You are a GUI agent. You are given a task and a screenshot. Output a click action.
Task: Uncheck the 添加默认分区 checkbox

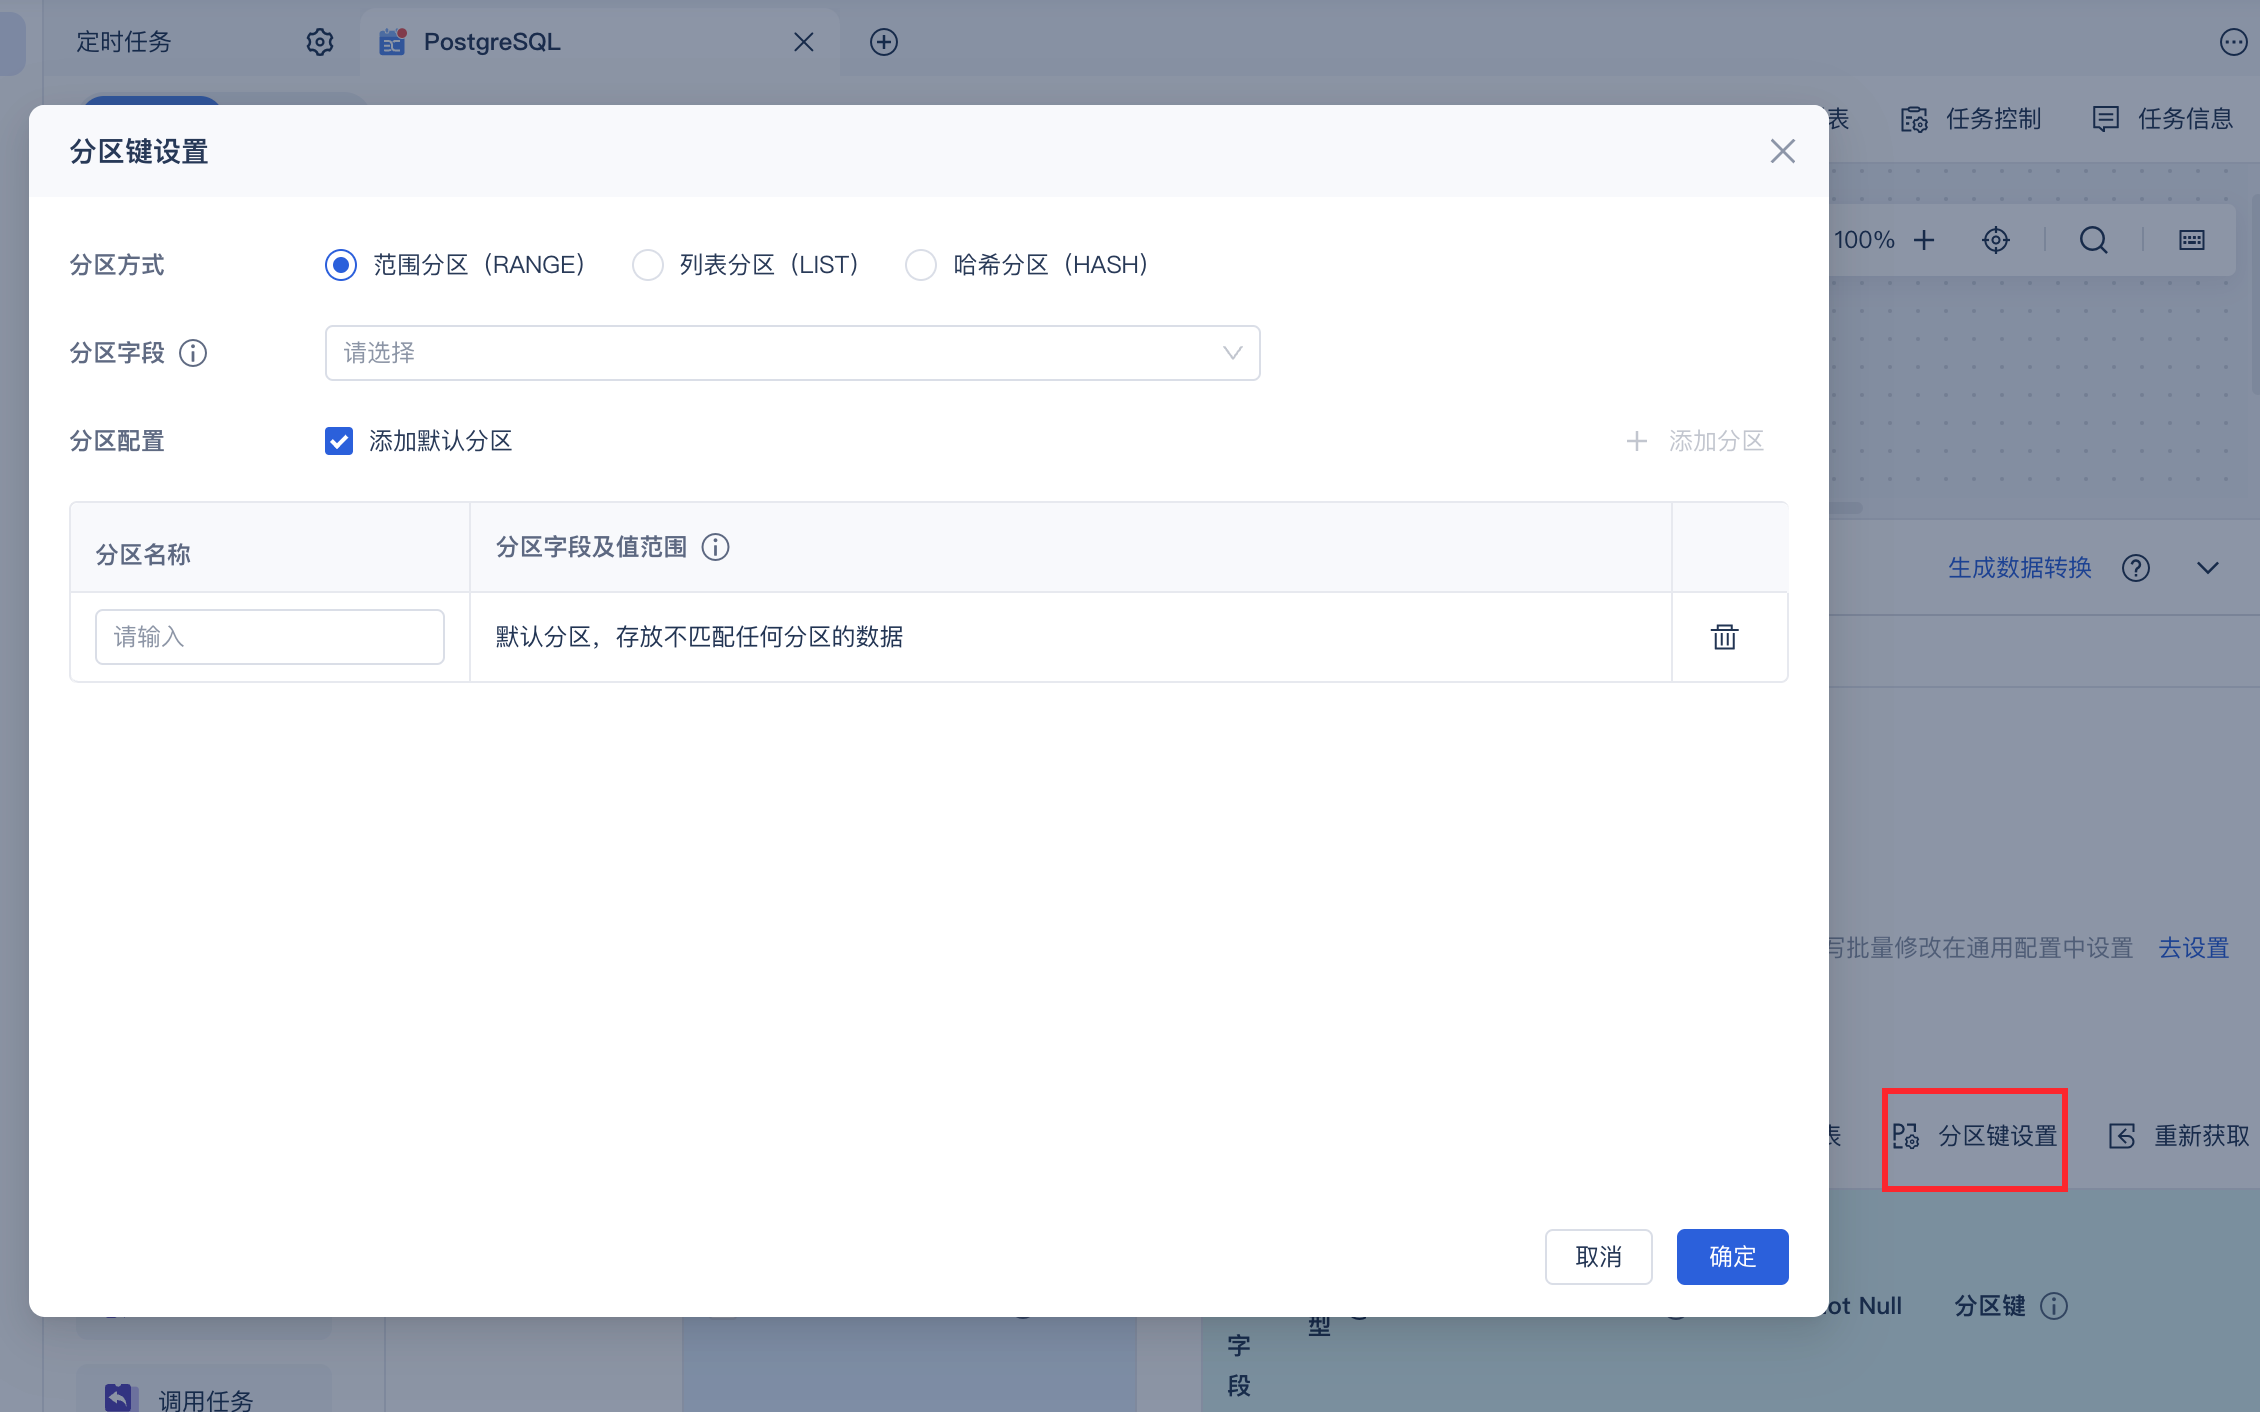tap(339, 441)
